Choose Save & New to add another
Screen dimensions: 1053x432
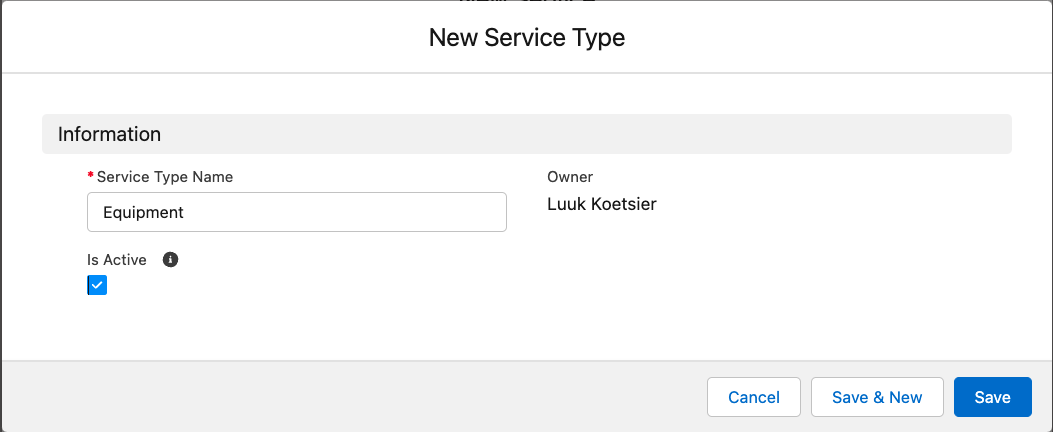point(877,397)
